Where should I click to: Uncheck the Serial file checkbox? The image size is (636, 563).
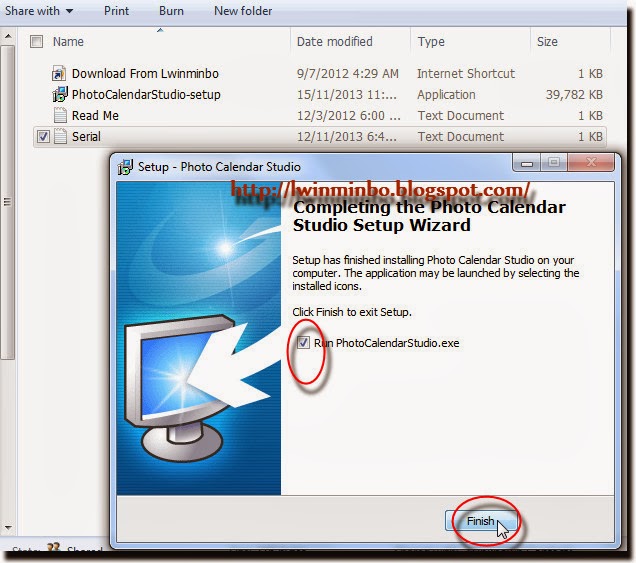(x=43, y=136)
